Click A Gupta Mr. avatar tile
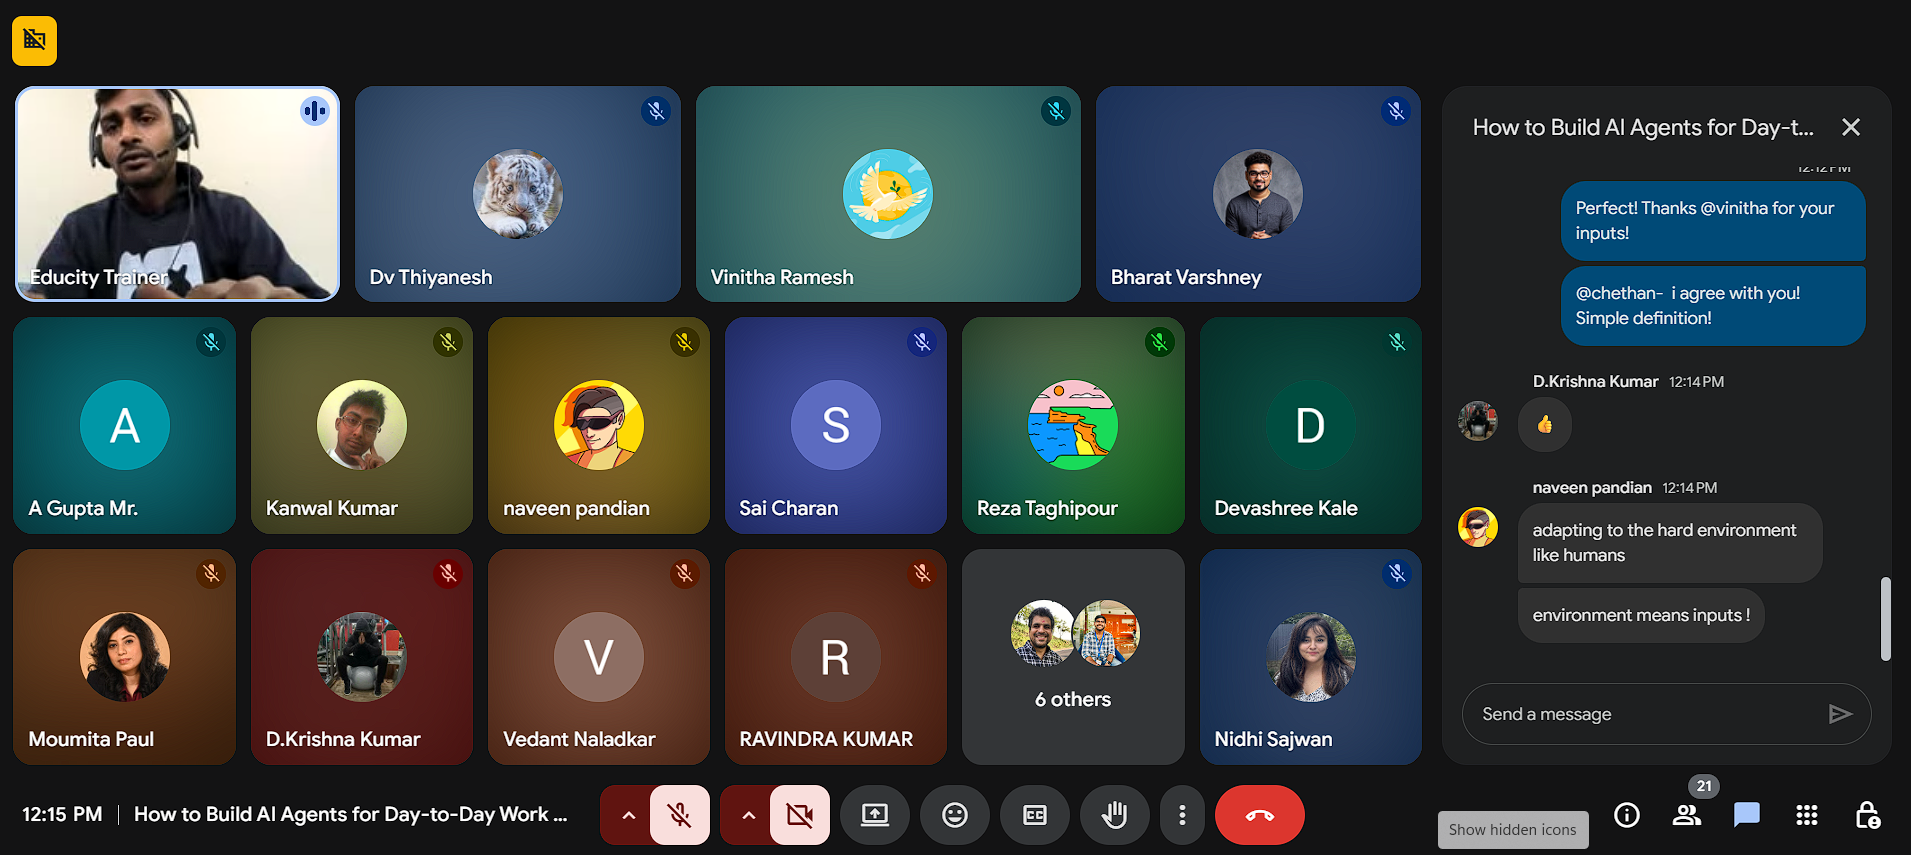Image resolution: width=1911 pixels, height=855 pixels. 124,425
